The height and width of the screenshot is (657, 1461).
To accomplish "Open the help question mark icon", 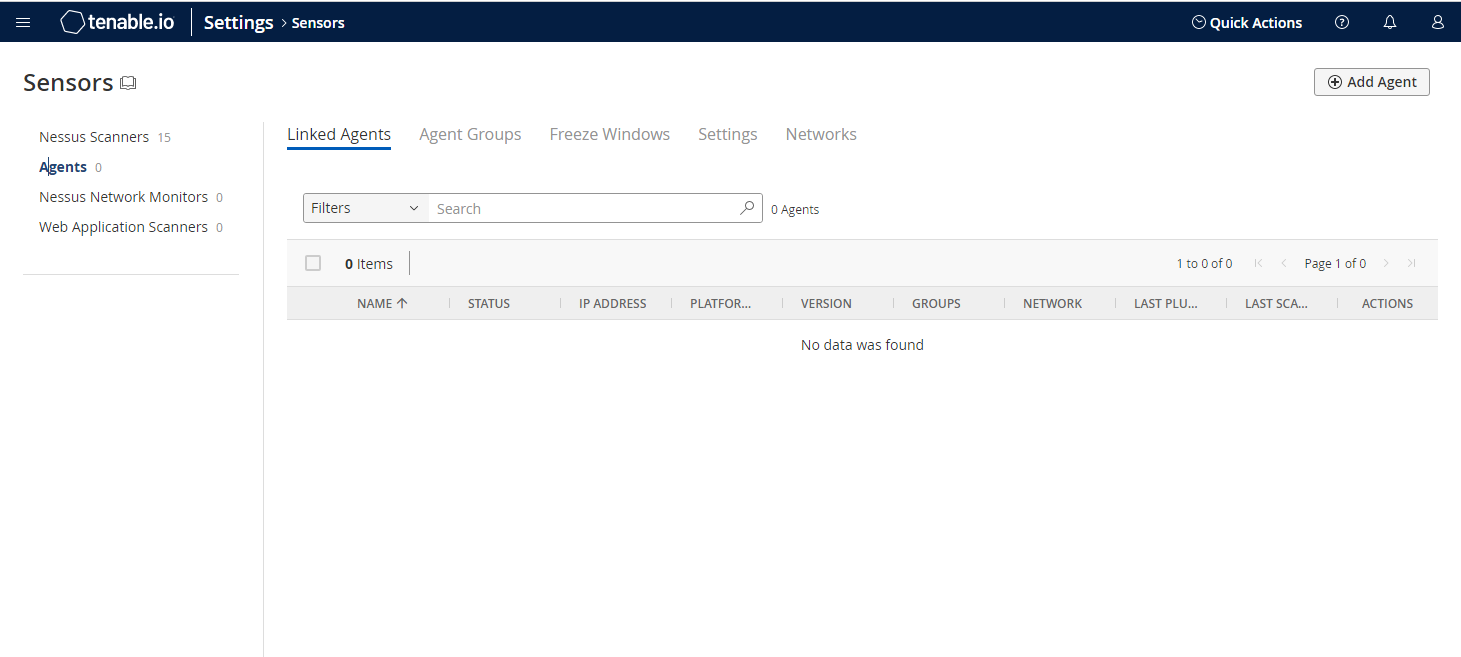I will pos(1342,22).
